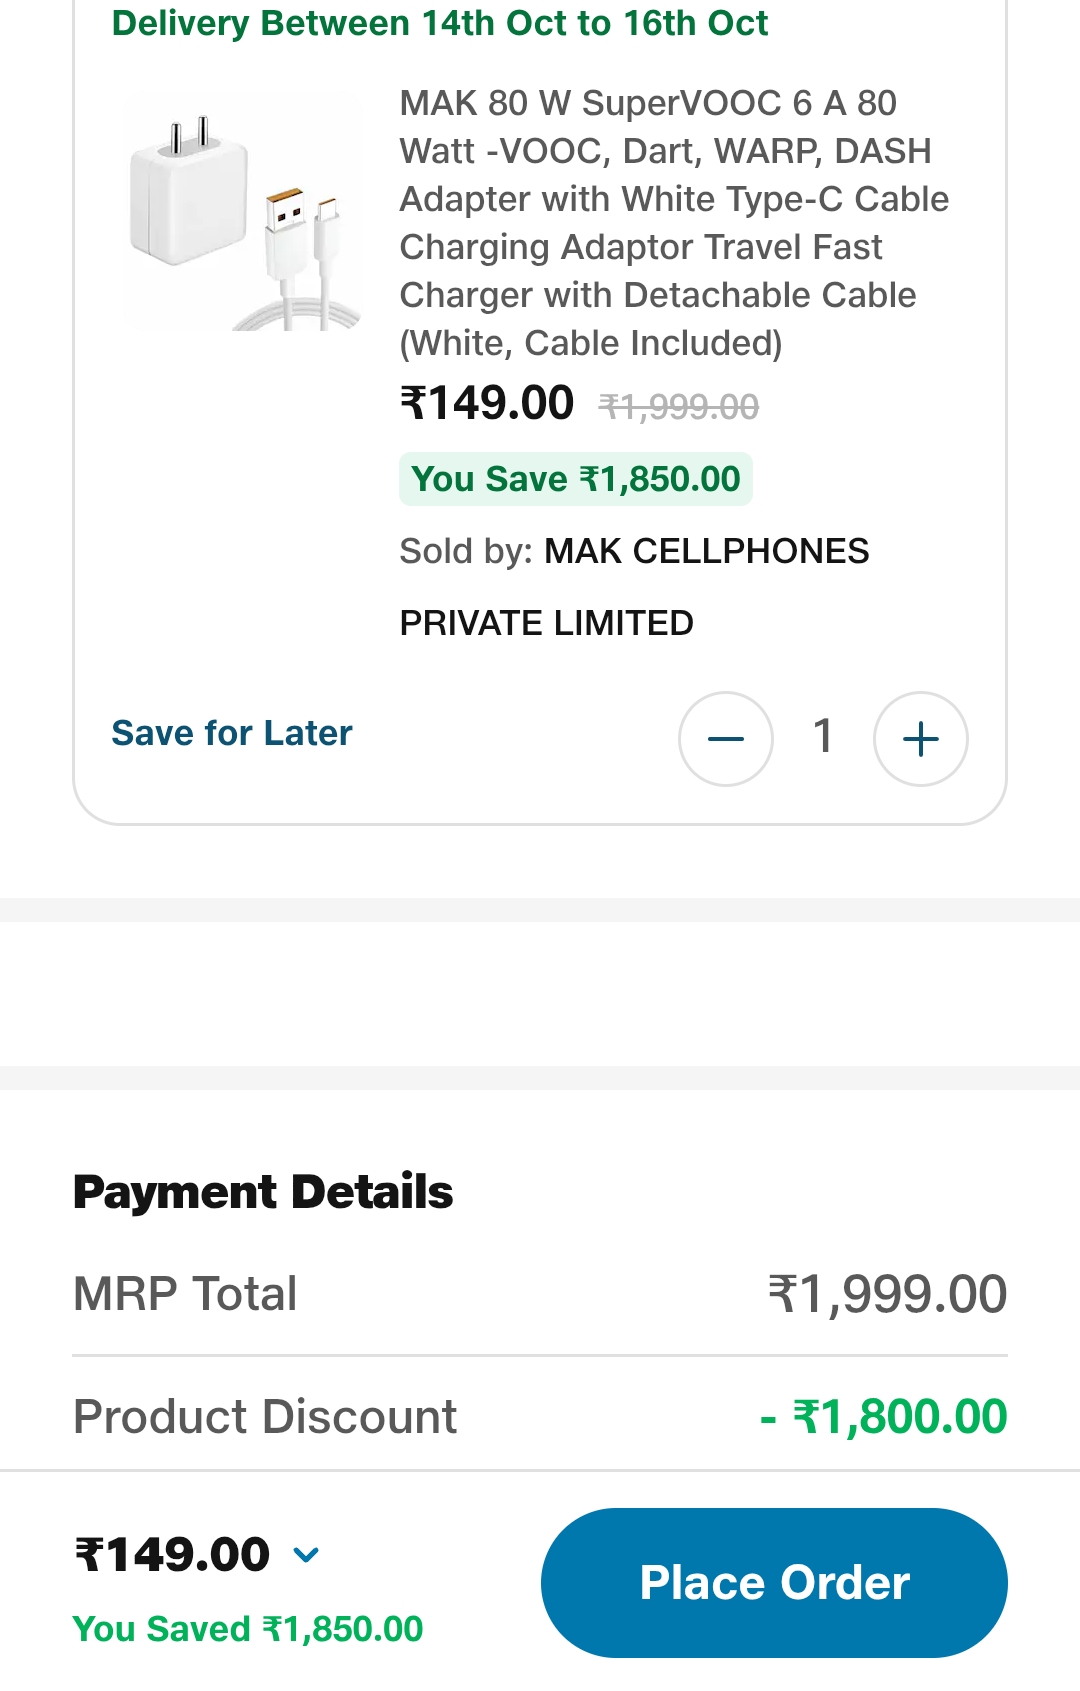Tap the struck-through ₹1,999.00 original price
Viewport: 1080px width, 1691px height.
coord(679,407)
